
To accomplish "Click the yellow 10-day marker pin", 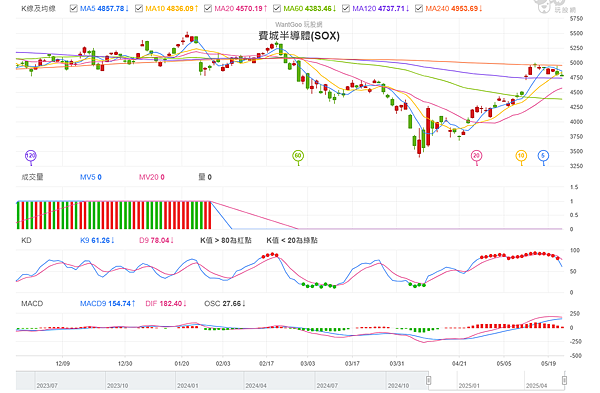I will [521, 157].
